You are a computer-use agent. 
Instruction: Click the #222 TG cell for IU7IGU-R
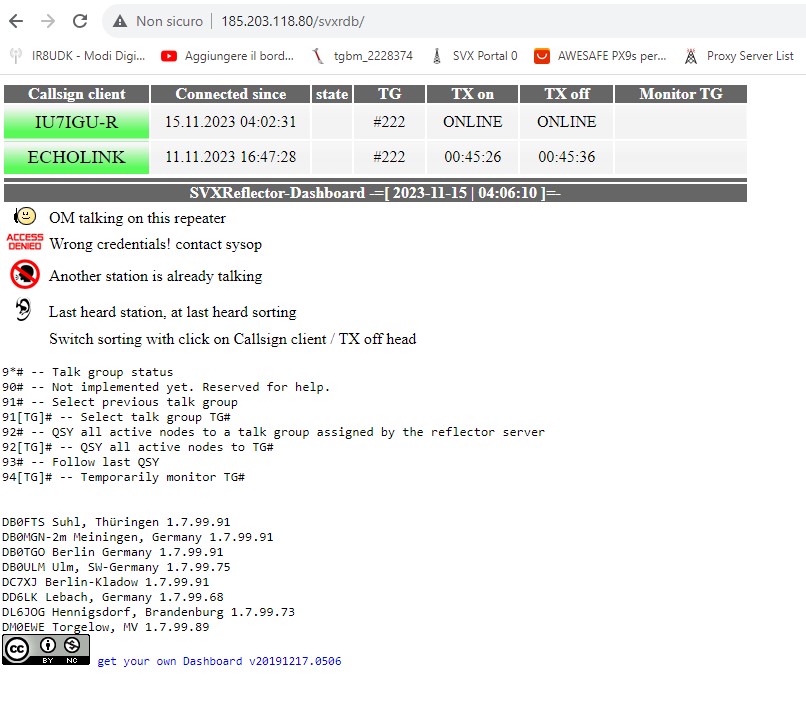coord(389,122)
